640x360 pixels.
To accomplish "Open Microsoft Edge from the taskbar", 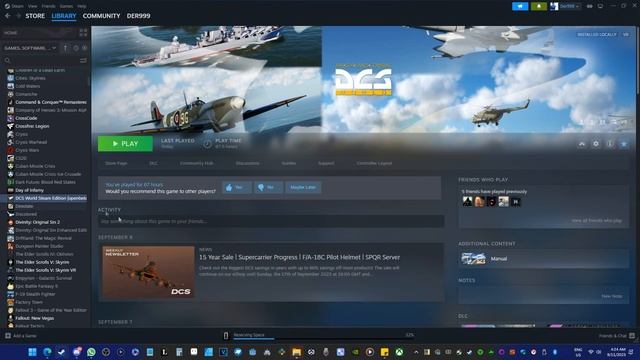I will (47, 352).
